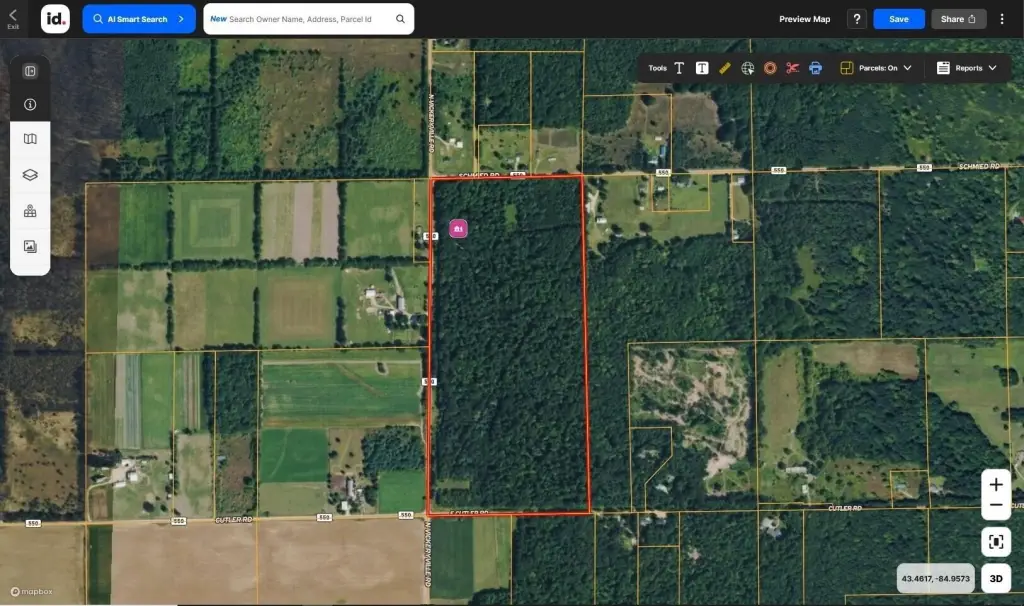The width and height of the screenshot is (1024, 606).
Task: Click the blue print icon
Action: 815,68
